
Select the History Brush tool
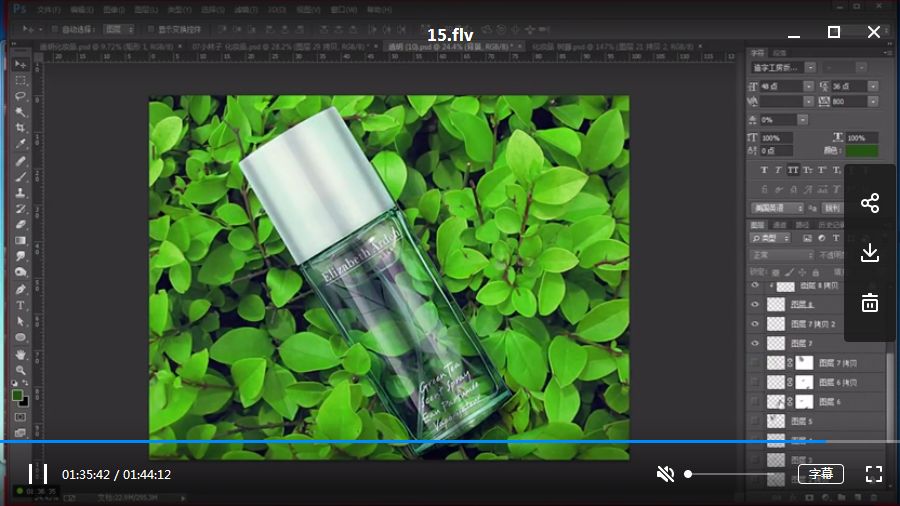click(x=20, y=209)
